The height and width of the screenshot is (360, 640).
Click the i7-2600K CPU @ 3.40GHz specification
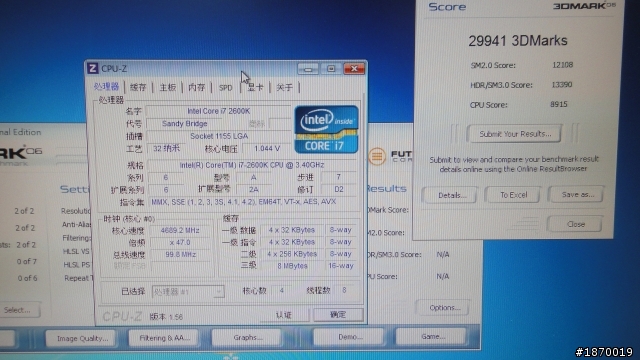click(x=252, y=165)
